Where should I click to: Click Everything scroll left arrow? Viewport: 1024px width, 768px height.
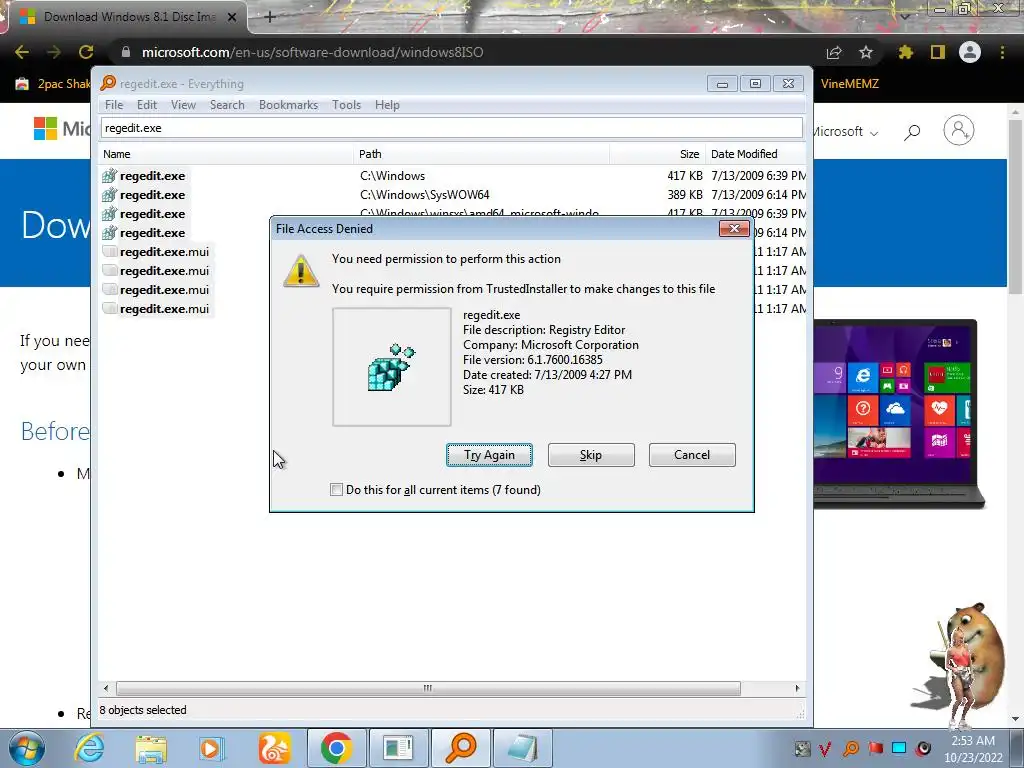coord(106,688)
